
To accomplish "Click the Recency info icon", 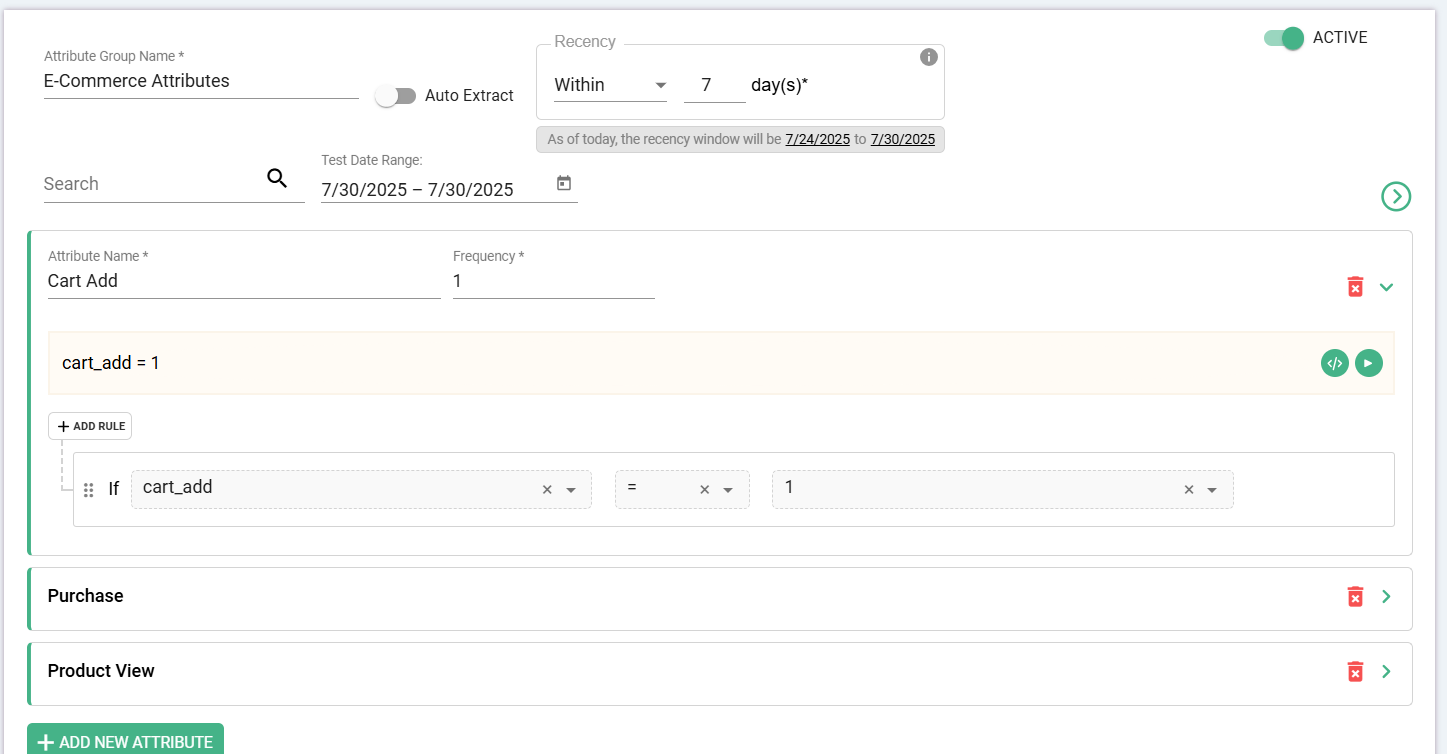I will point(928,57).
